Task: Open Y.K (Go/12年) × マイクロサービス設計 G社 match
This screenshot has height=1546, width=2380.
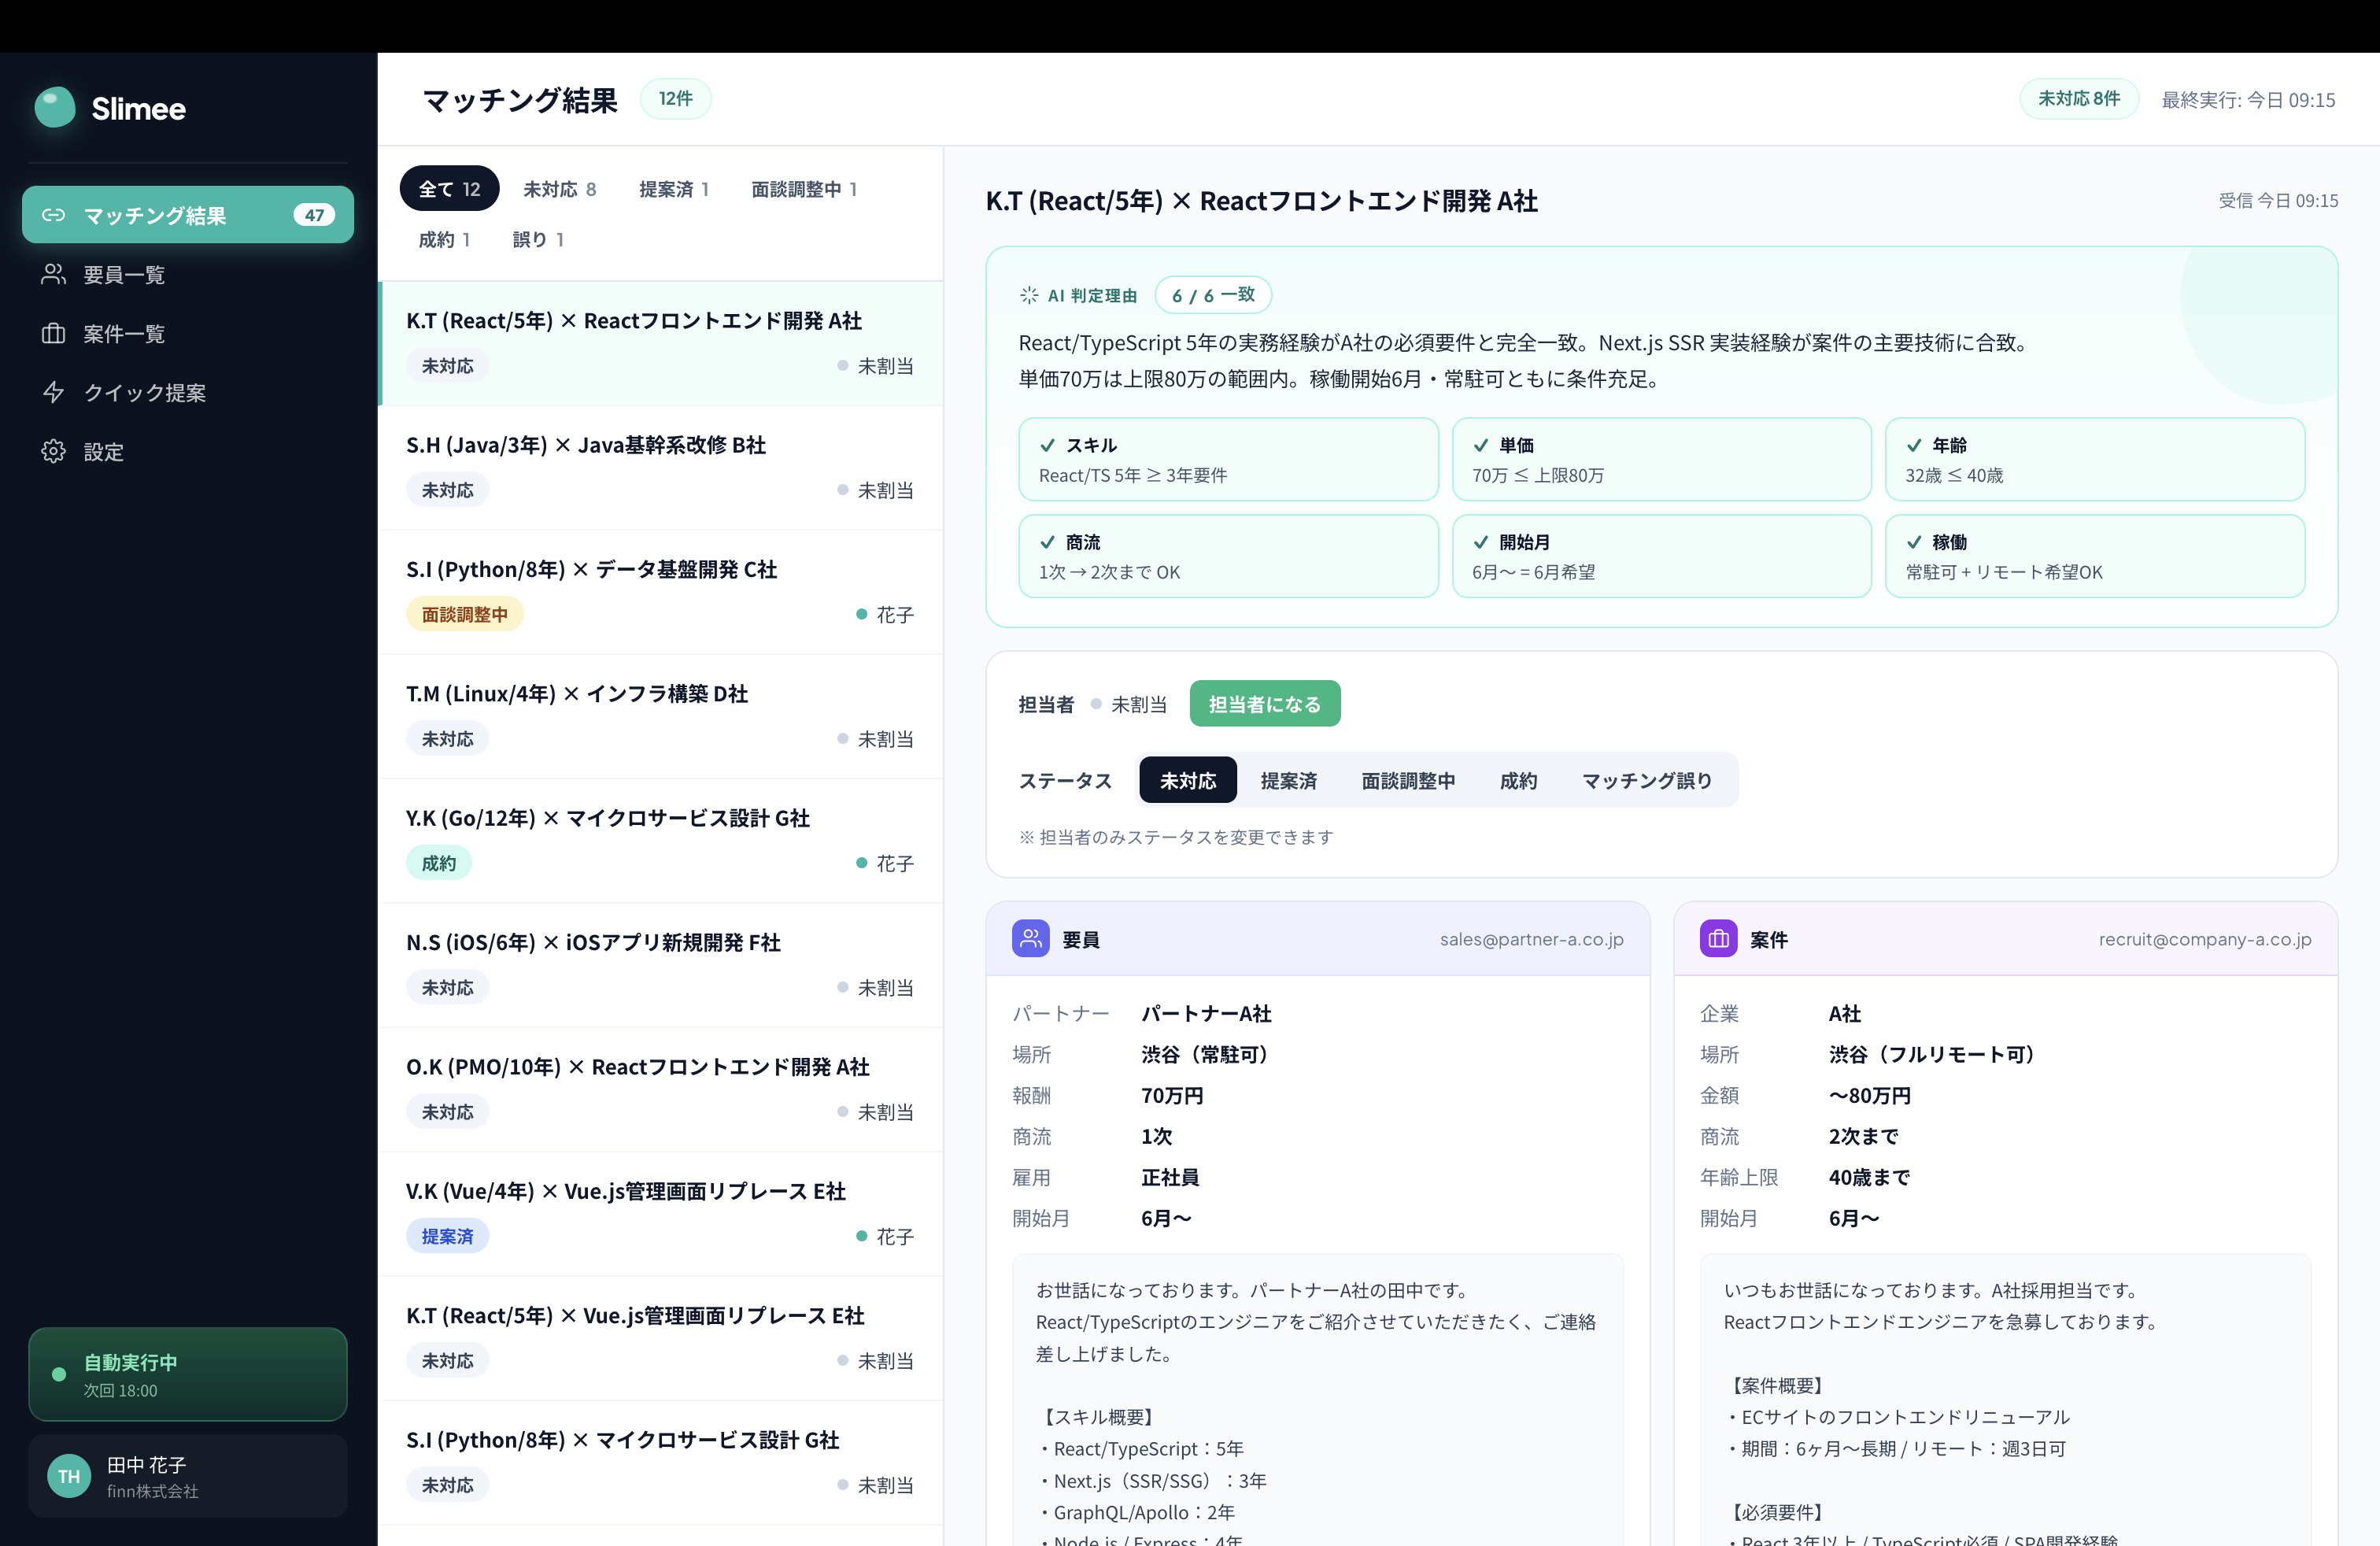Action: coord(661,841)
